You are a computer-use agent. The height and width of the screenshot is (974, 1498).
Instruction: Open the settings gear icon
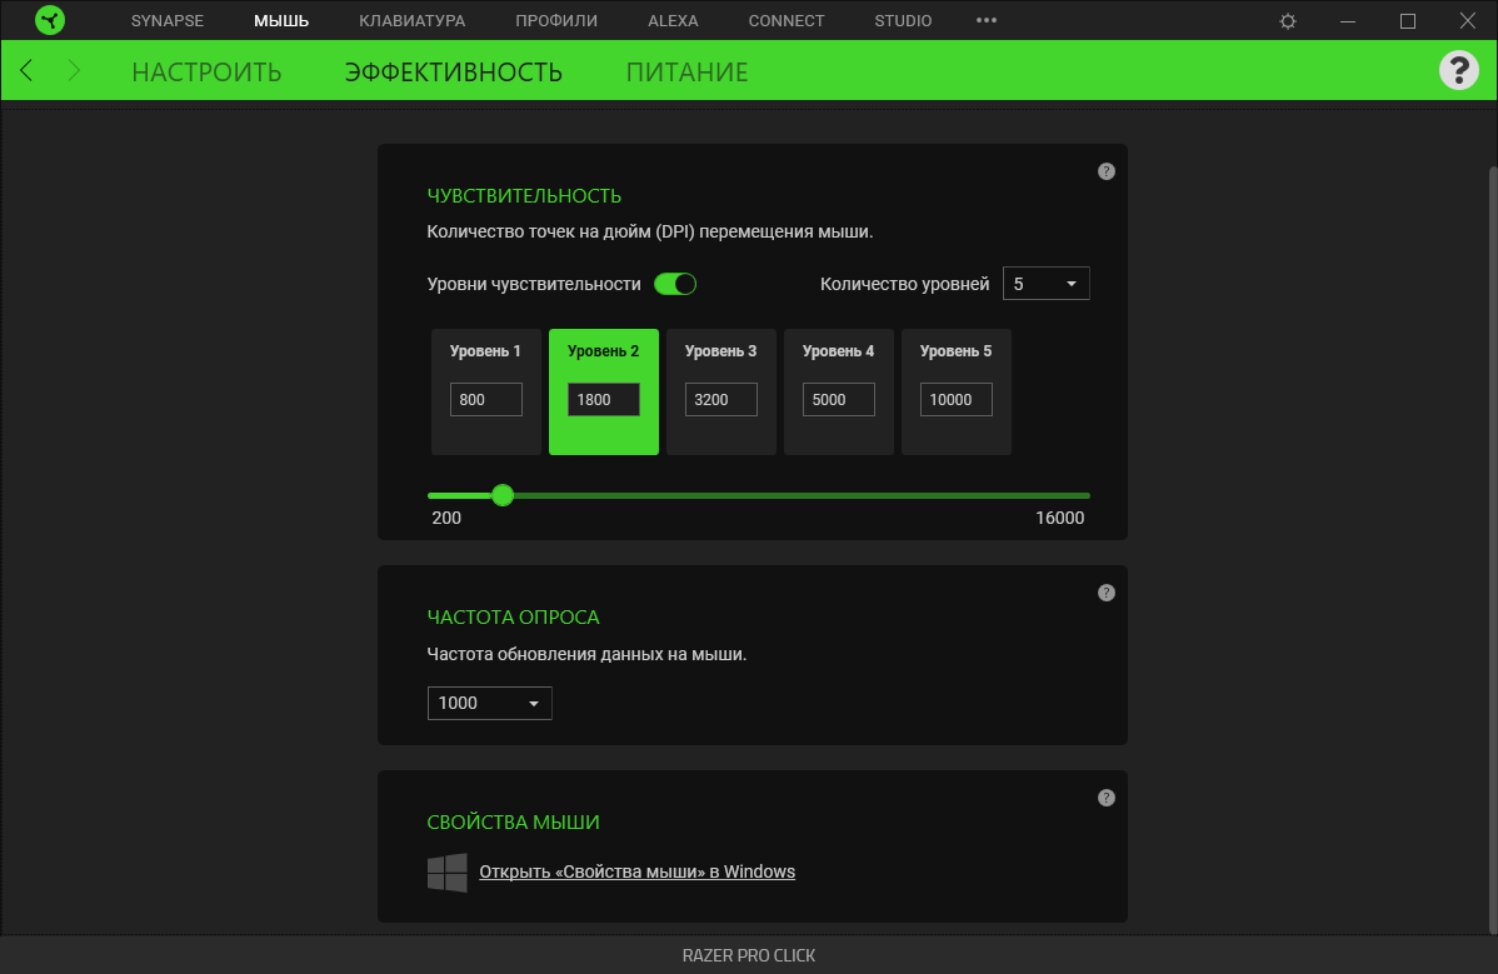(x=1288, y=21)
